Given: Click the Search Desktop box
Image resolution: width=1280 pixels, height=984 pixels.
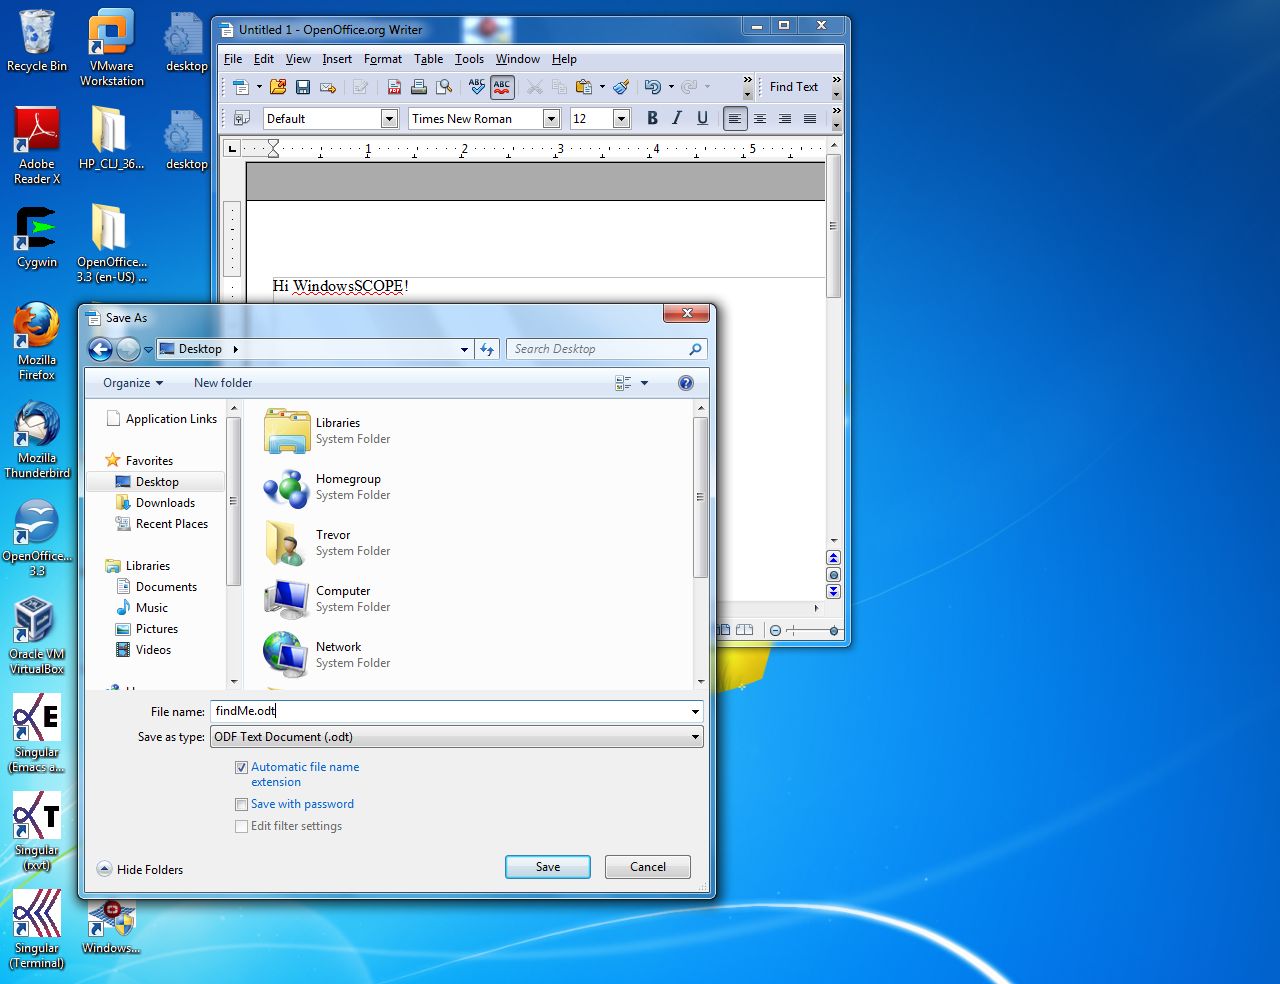Looking at the screenshot, I should (606, 349).
